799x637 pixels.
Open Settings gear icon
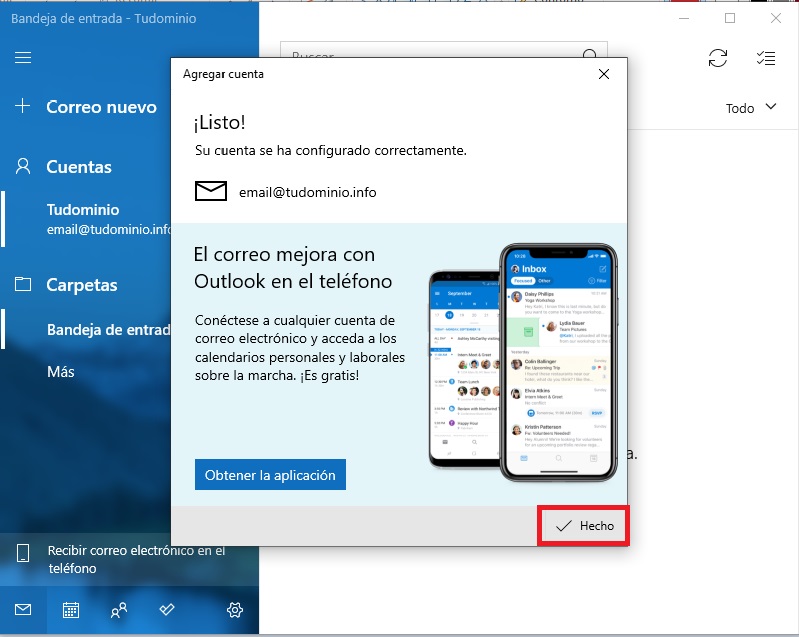click(x=234, y=610)
